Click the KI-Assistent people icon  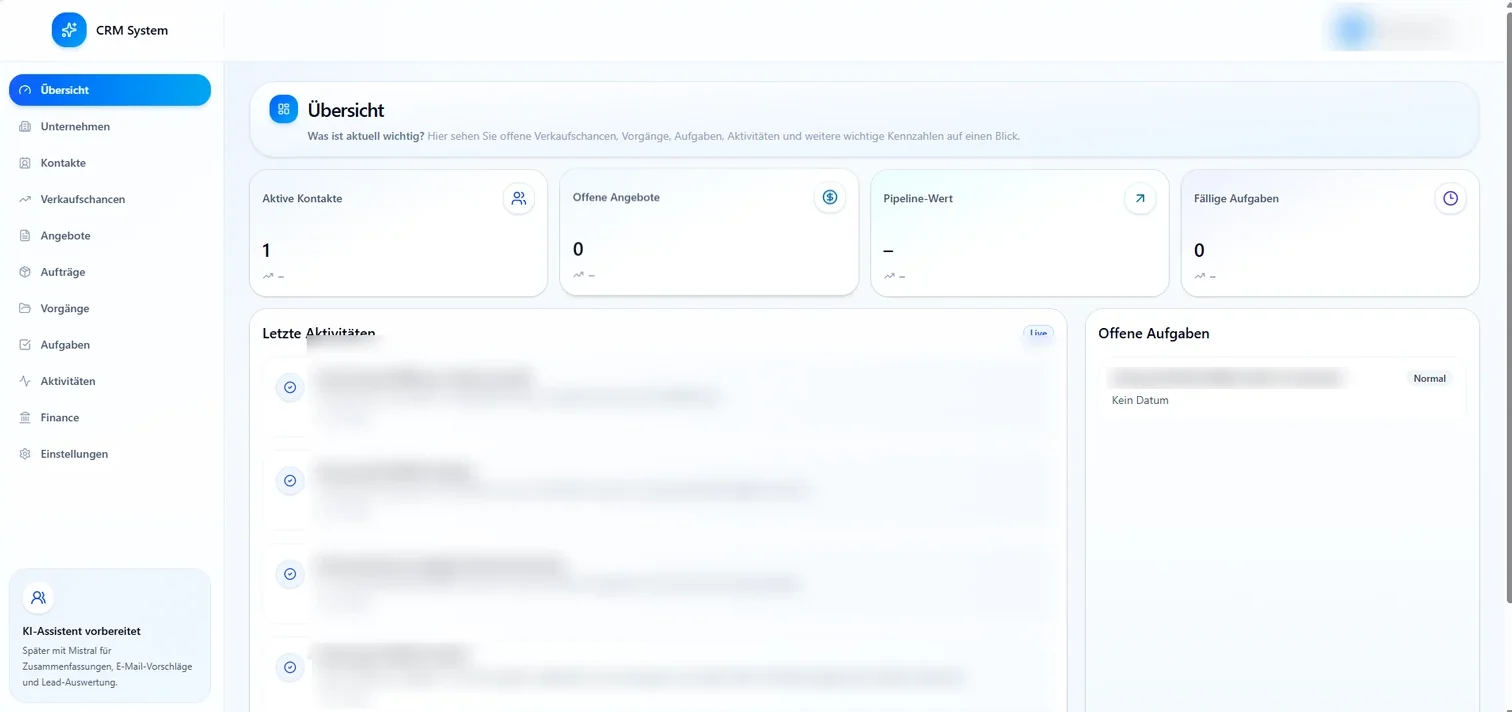coord(38,598)
